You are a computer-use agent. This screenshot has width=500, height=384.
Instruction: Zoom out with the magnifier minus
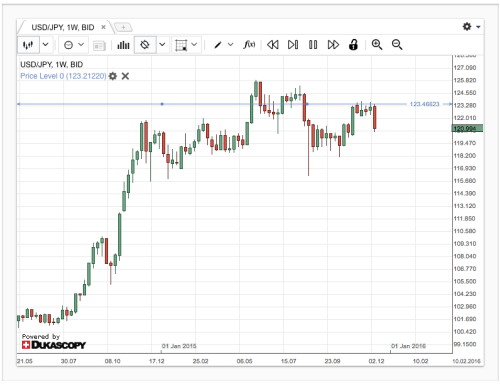pyautogui.click(x=397, y=45)
